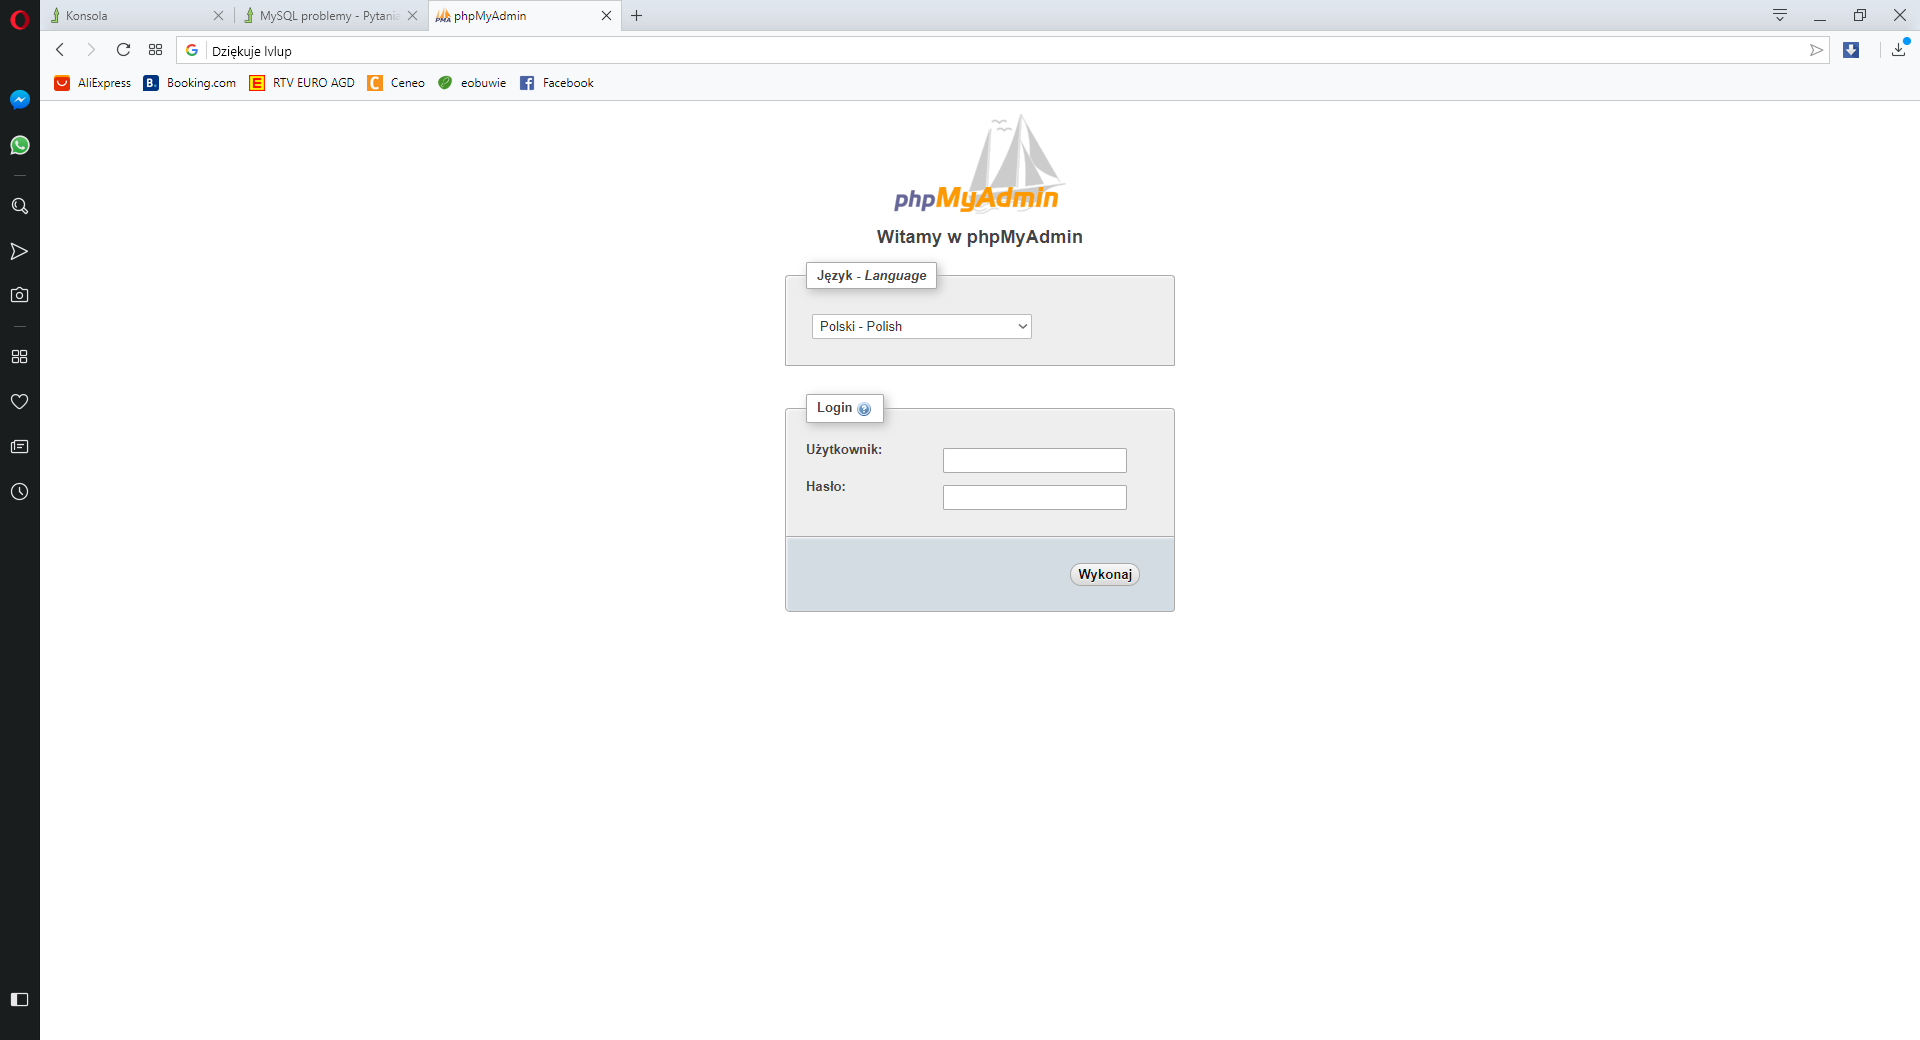Reload the current page

coord(123,50)
